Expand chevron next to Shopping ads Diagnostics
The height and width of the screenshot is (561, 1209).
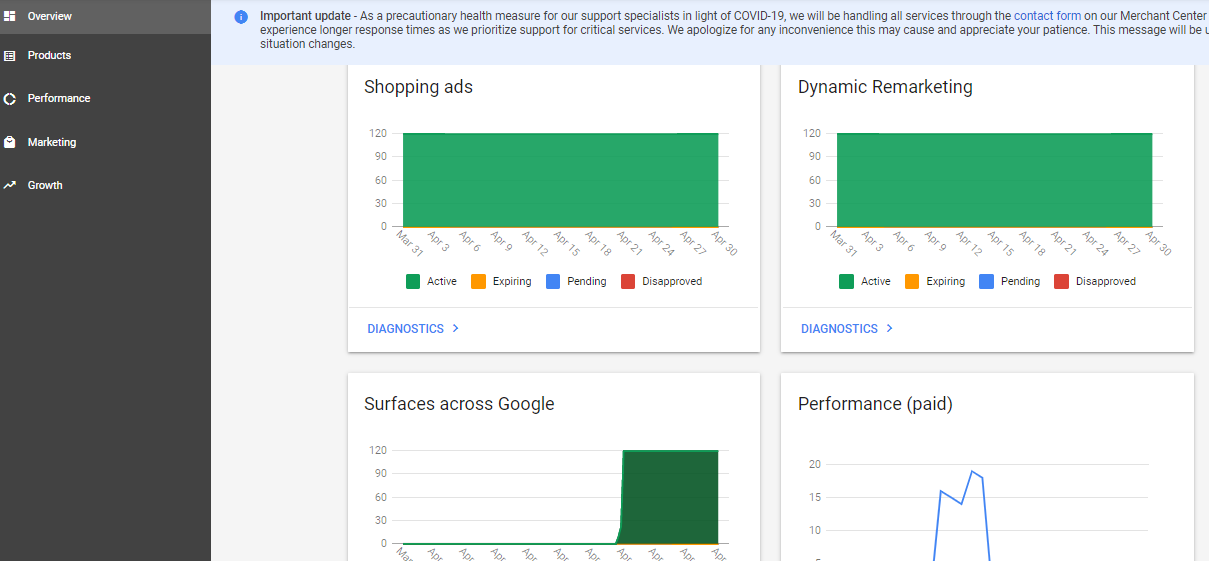(x=456, y=328)
